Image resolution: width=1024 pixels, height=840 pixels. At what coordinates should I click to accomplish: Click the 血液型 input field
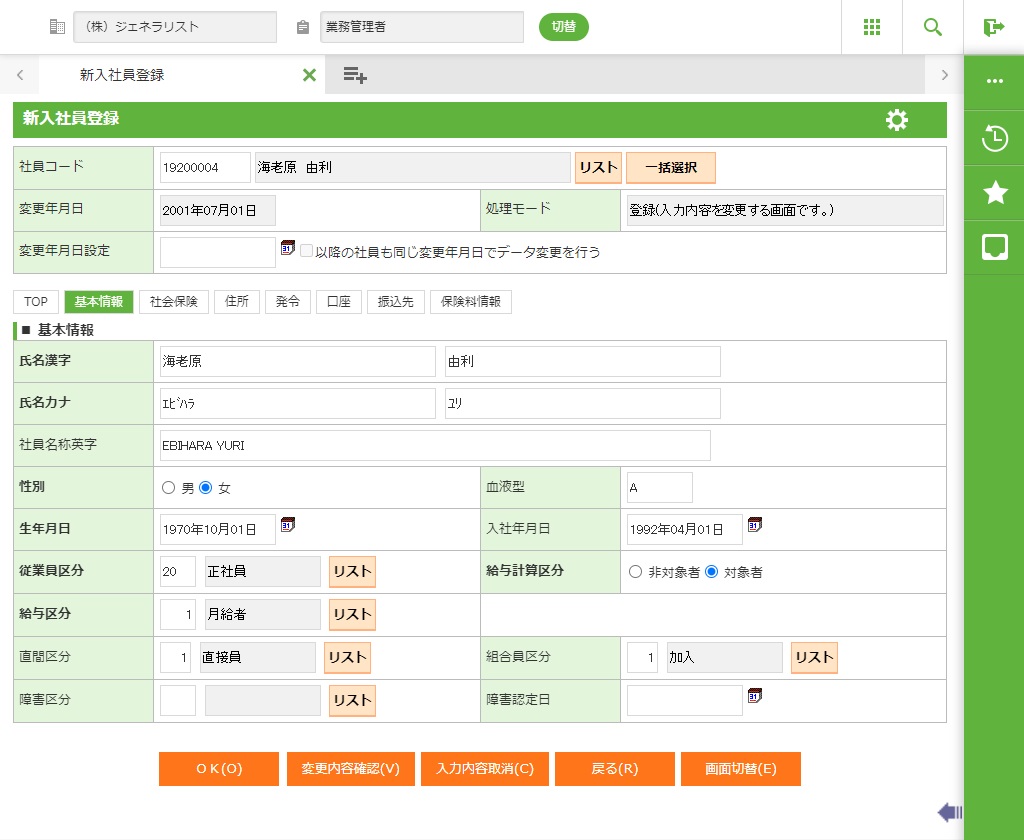659,487
